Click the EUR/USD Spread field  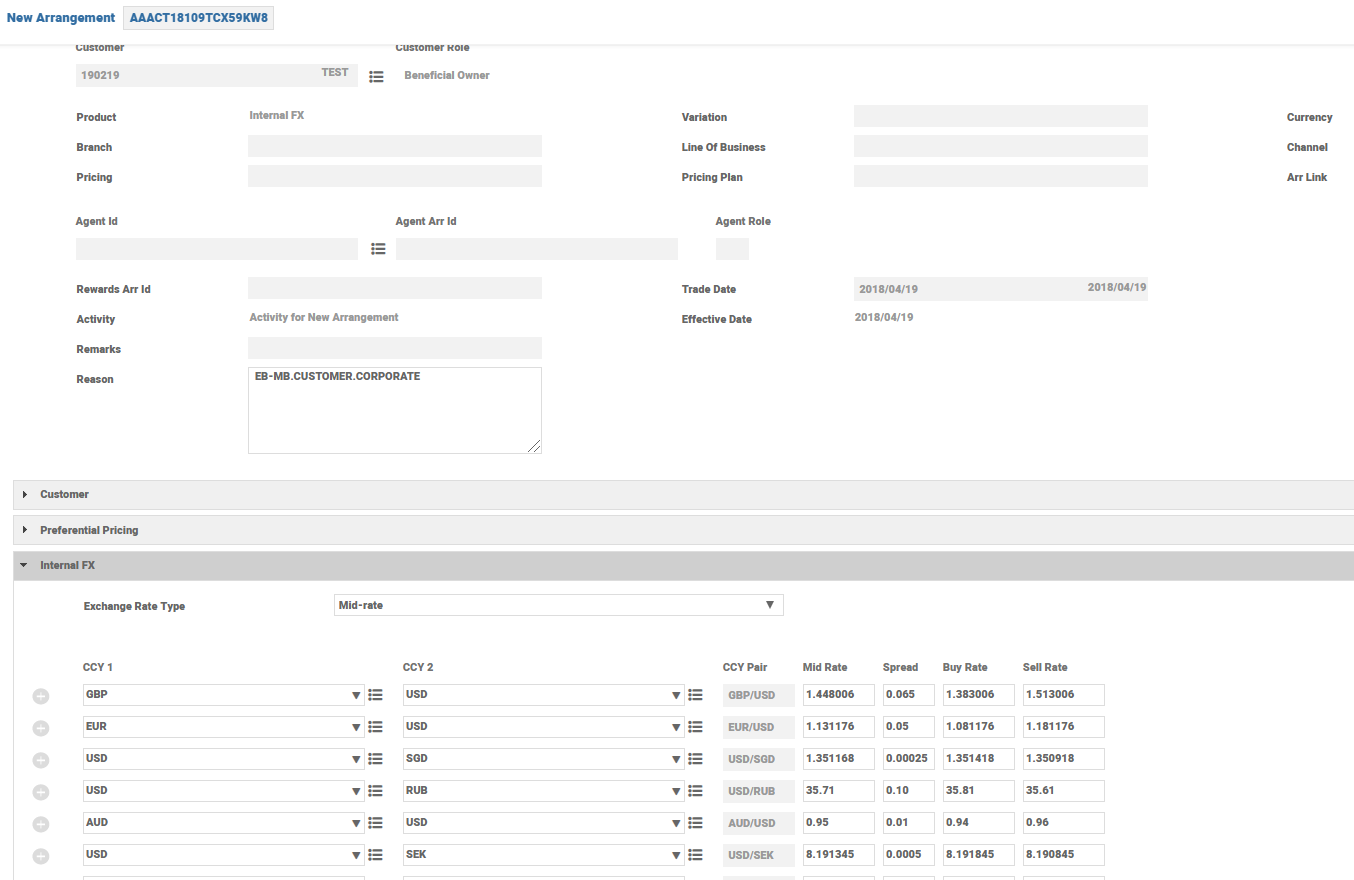point(908,727)
